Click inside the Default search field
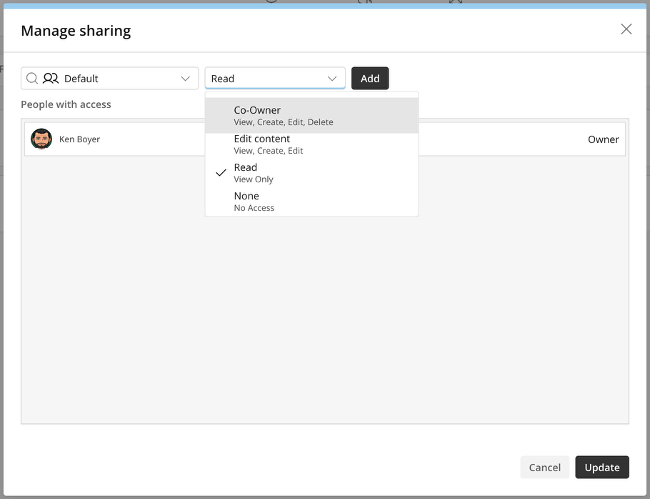This screenshot has height=500, width=650. tap(110, 78)
